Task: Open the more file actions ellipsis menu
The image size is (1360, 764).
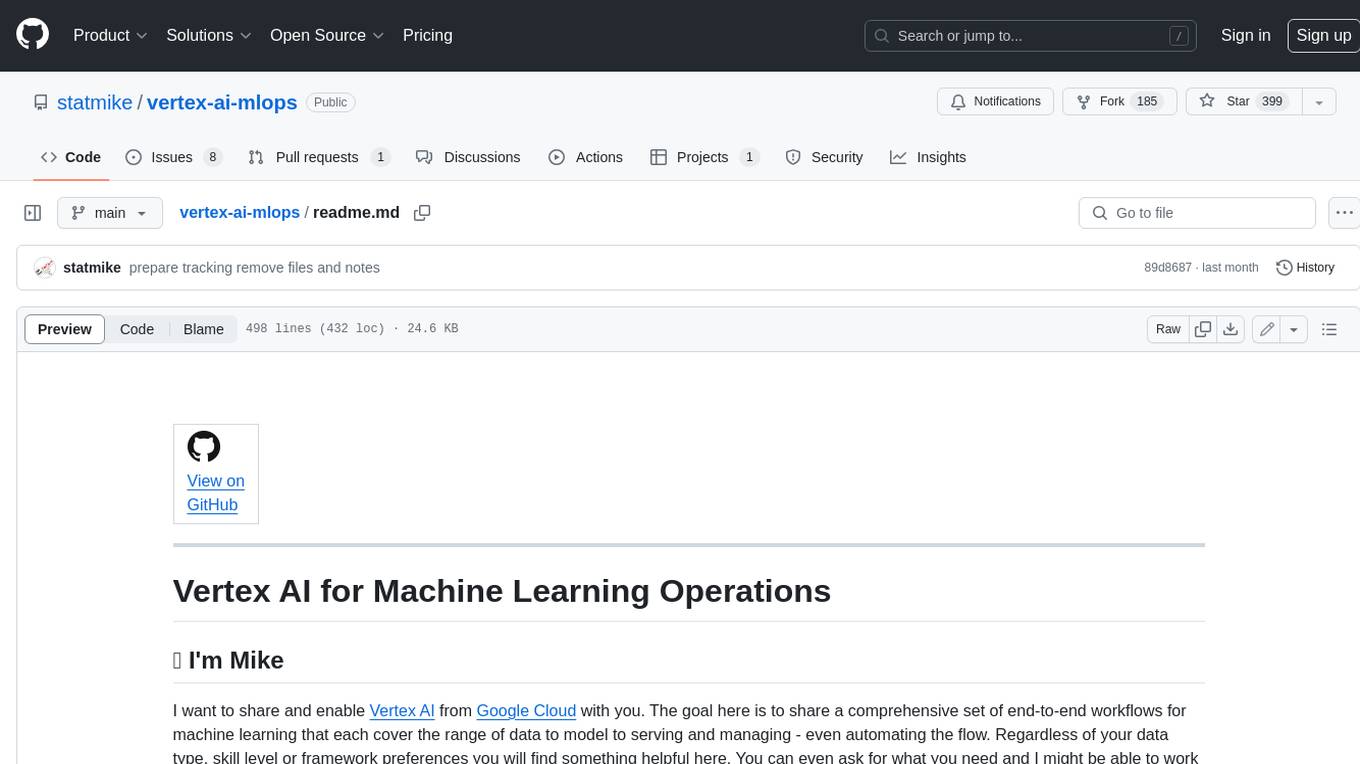Action: point(1344,213)
